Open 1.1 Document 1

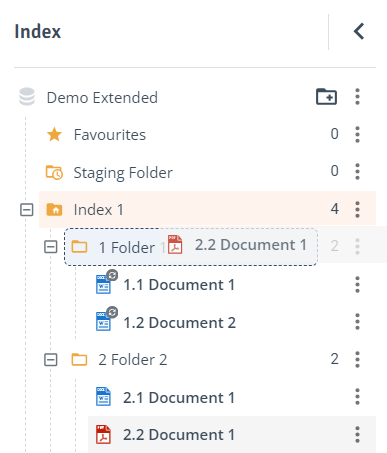pos(179,285)
